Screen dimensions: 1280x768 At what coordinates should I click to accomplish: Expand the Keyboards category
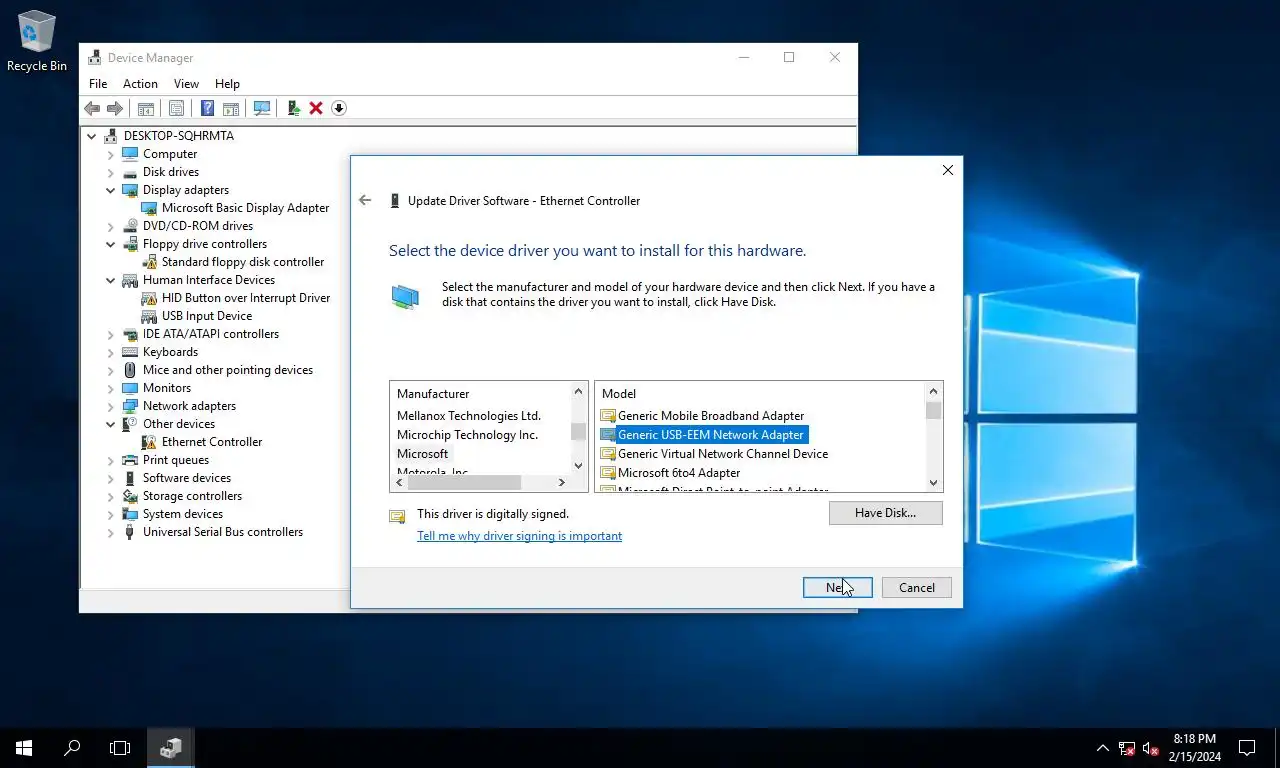[x=111, y=352]
